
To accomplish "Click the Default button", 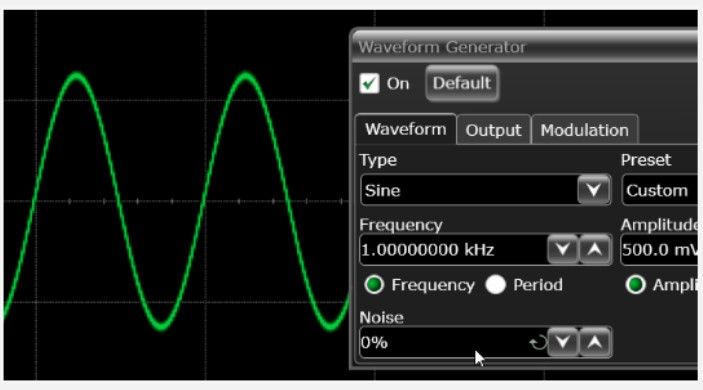I will [x=462, y=83].
